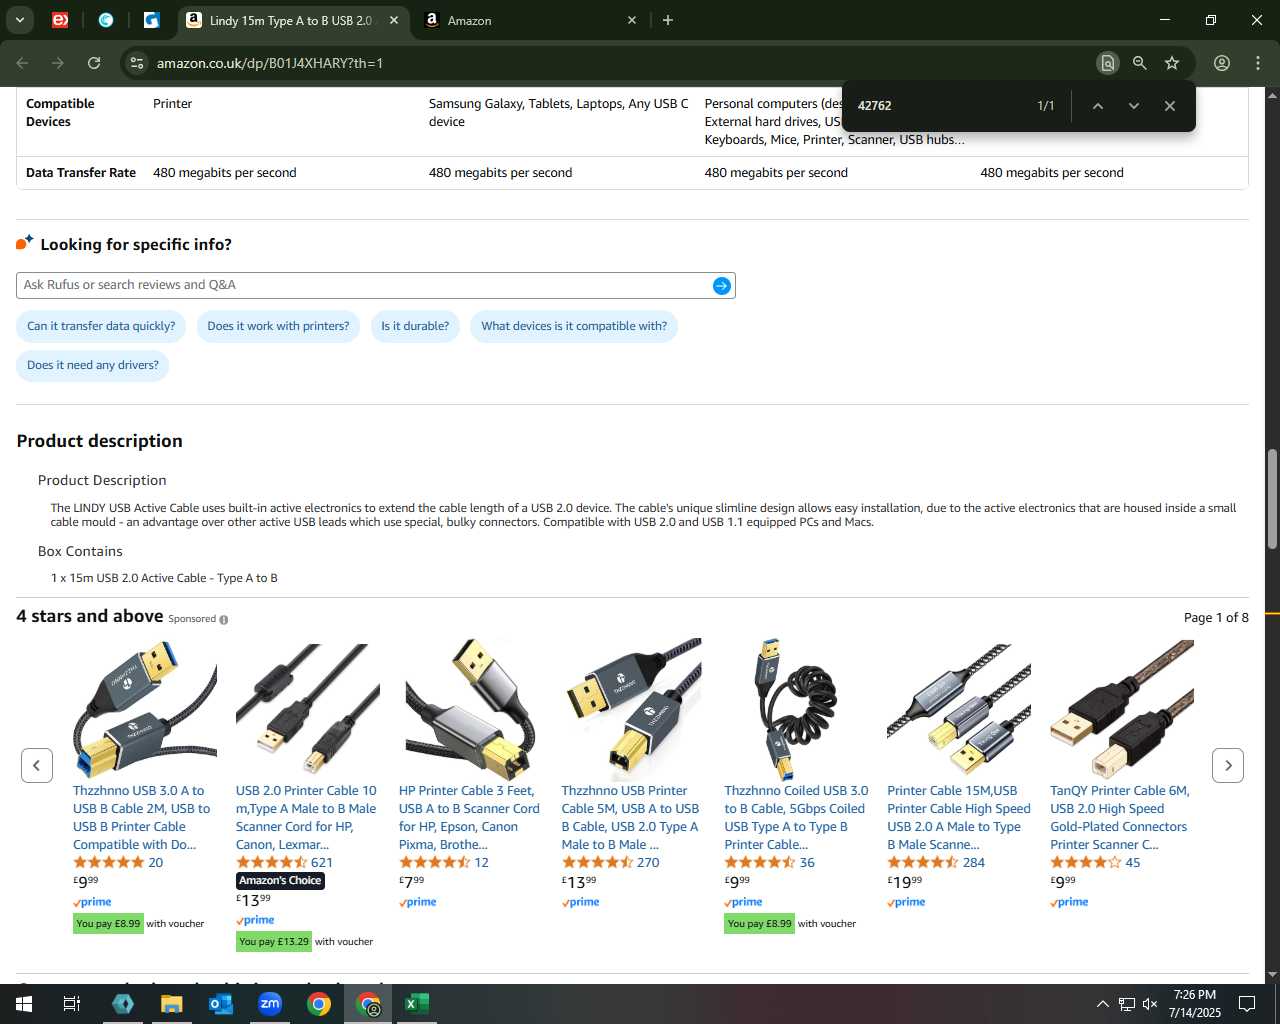Screen dimensions: 1280x1024
Task: Open the notification center icon
Action: pos(1247,1004)
